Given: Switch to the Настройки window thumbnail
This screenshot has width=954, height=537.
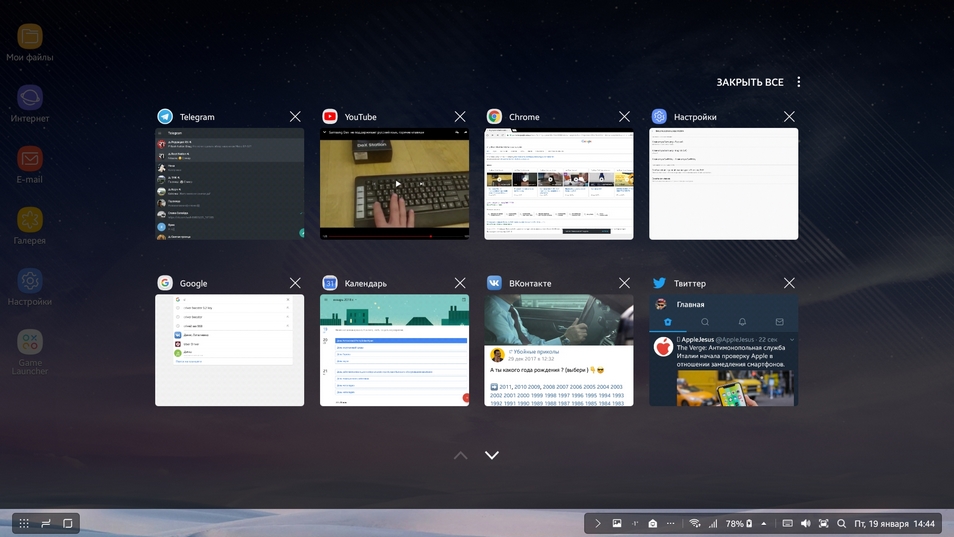Looking at the screenshot, I should pos(723,184).
